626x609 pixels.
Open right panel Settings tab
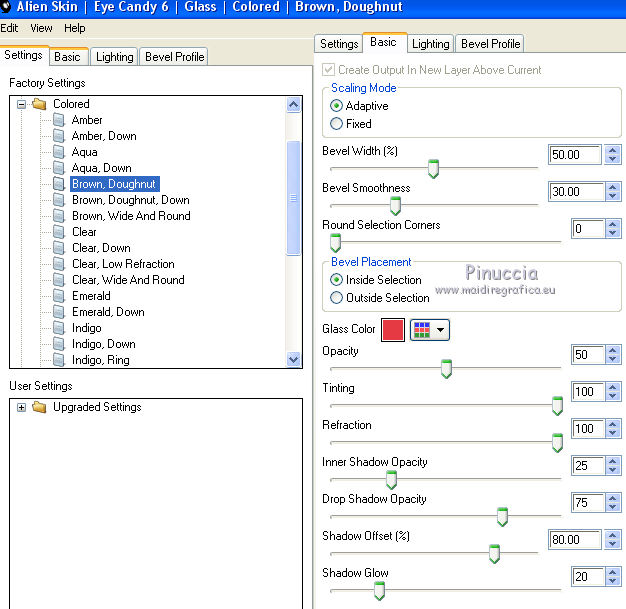point(339,44)
